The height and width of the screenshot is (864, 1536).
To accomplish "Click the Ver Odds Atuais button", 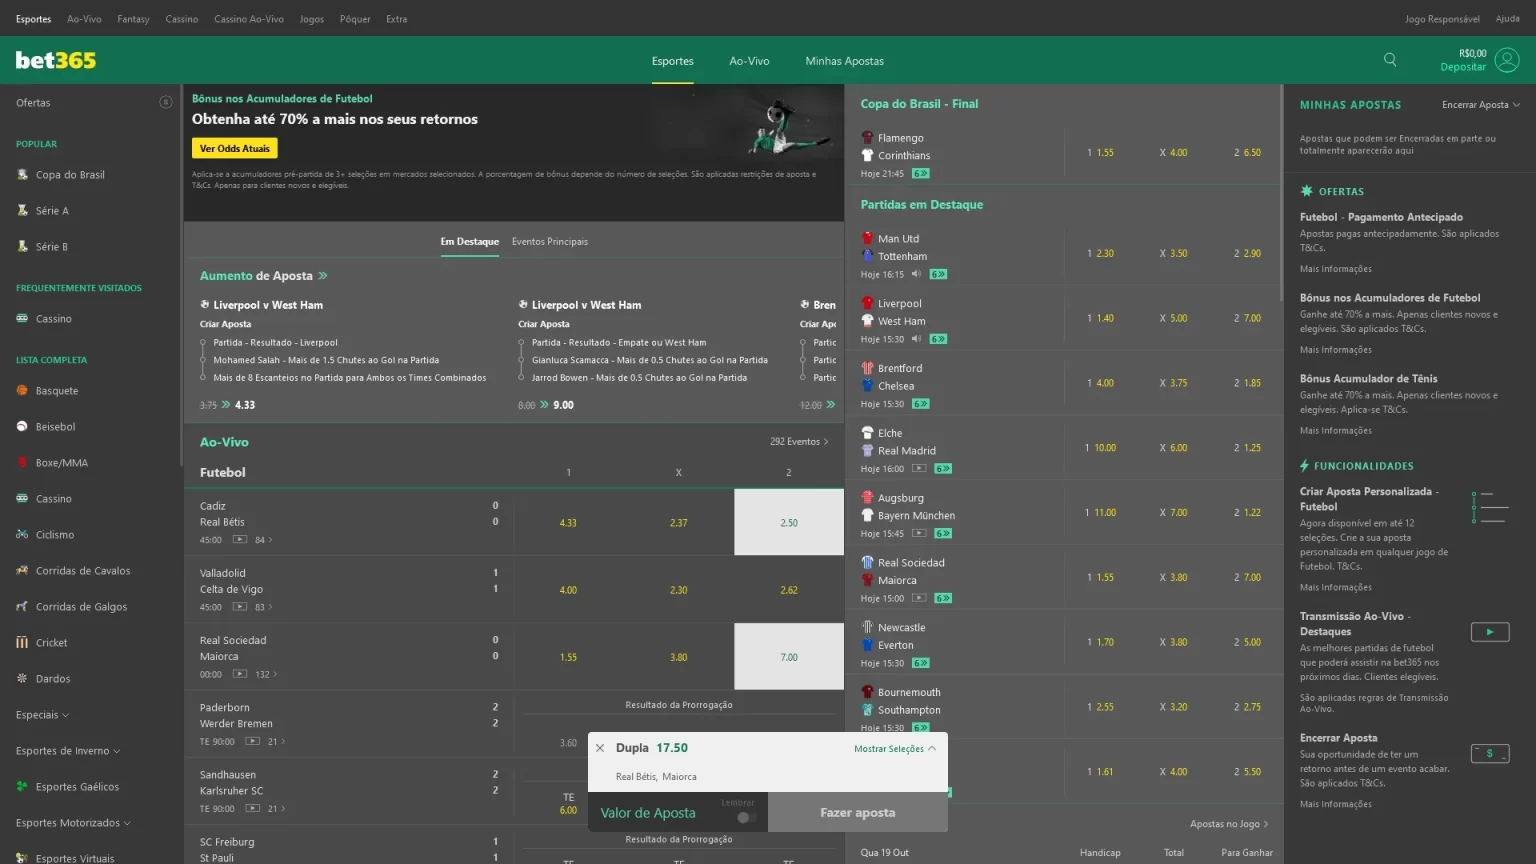I will (235, 149).
